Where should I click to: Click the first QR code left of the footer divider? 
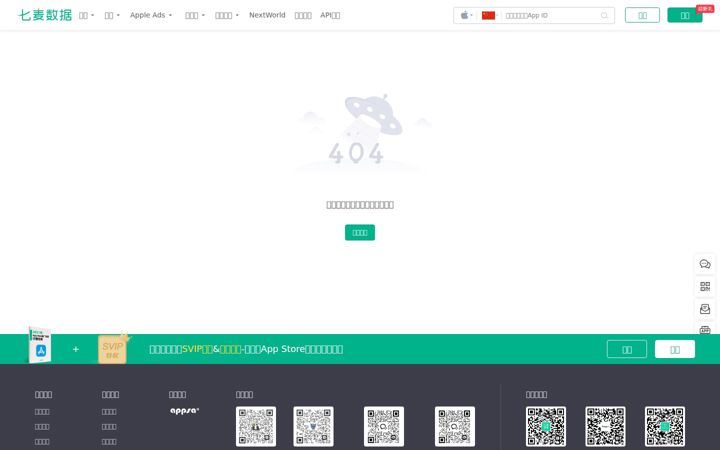(x=256, y=426)
